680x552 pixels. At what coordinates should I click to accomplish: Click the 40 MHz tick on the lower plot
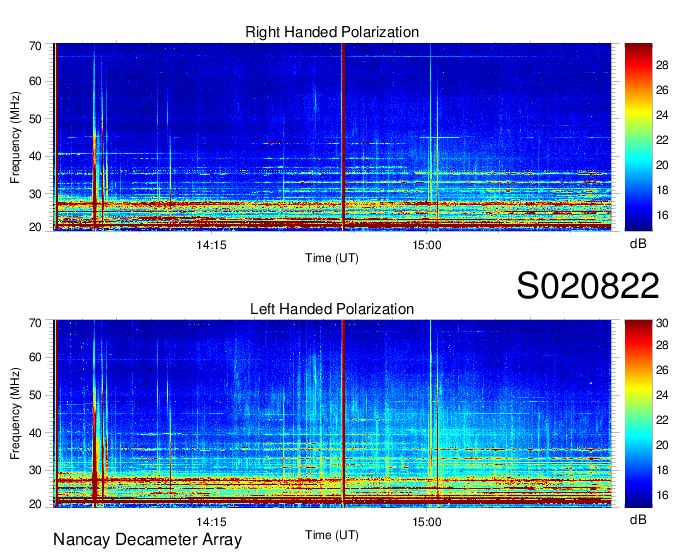[35, 433]
